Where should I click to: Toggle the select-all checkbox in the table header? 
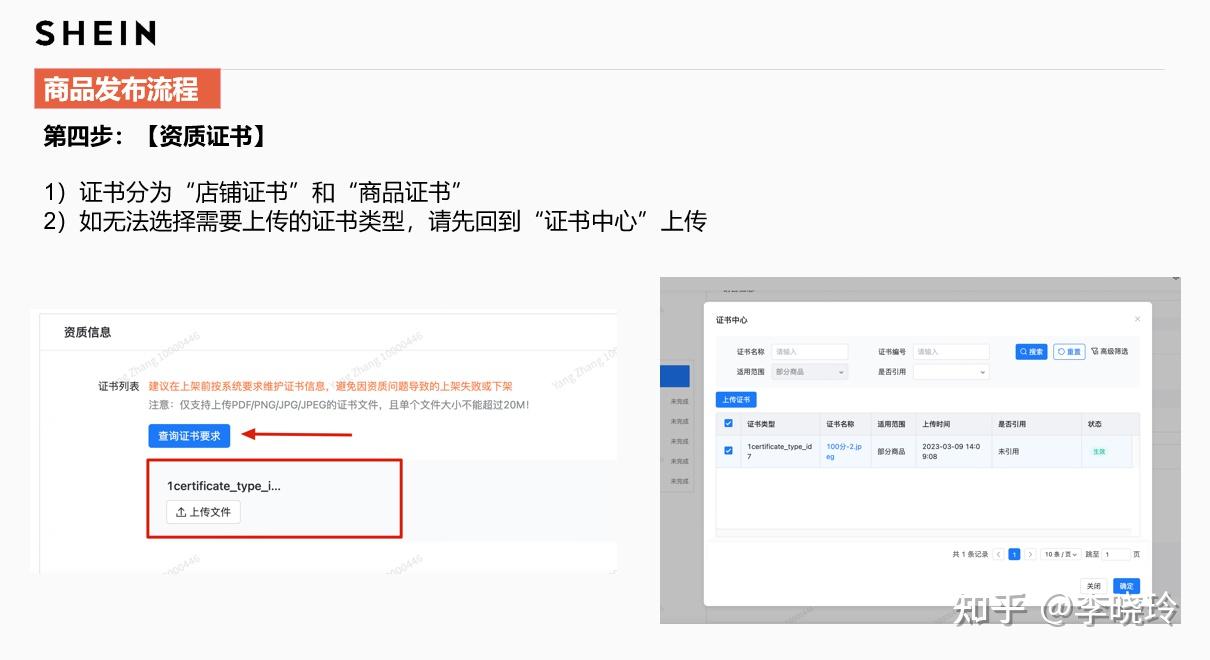pos(729,423)
